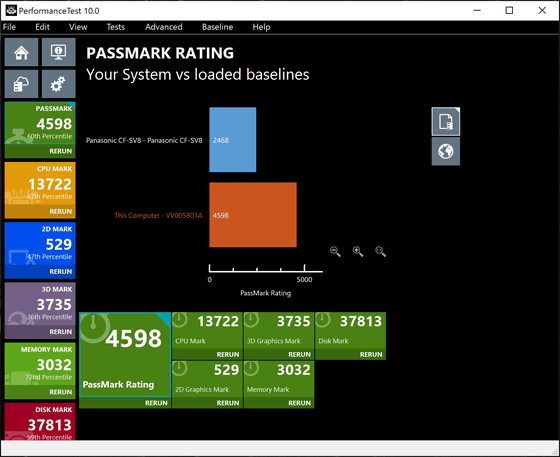Viewport: 560px width, 457px height.
Task: Rerun under the Memory Mark 3032 tile
Action: point(300,403)
